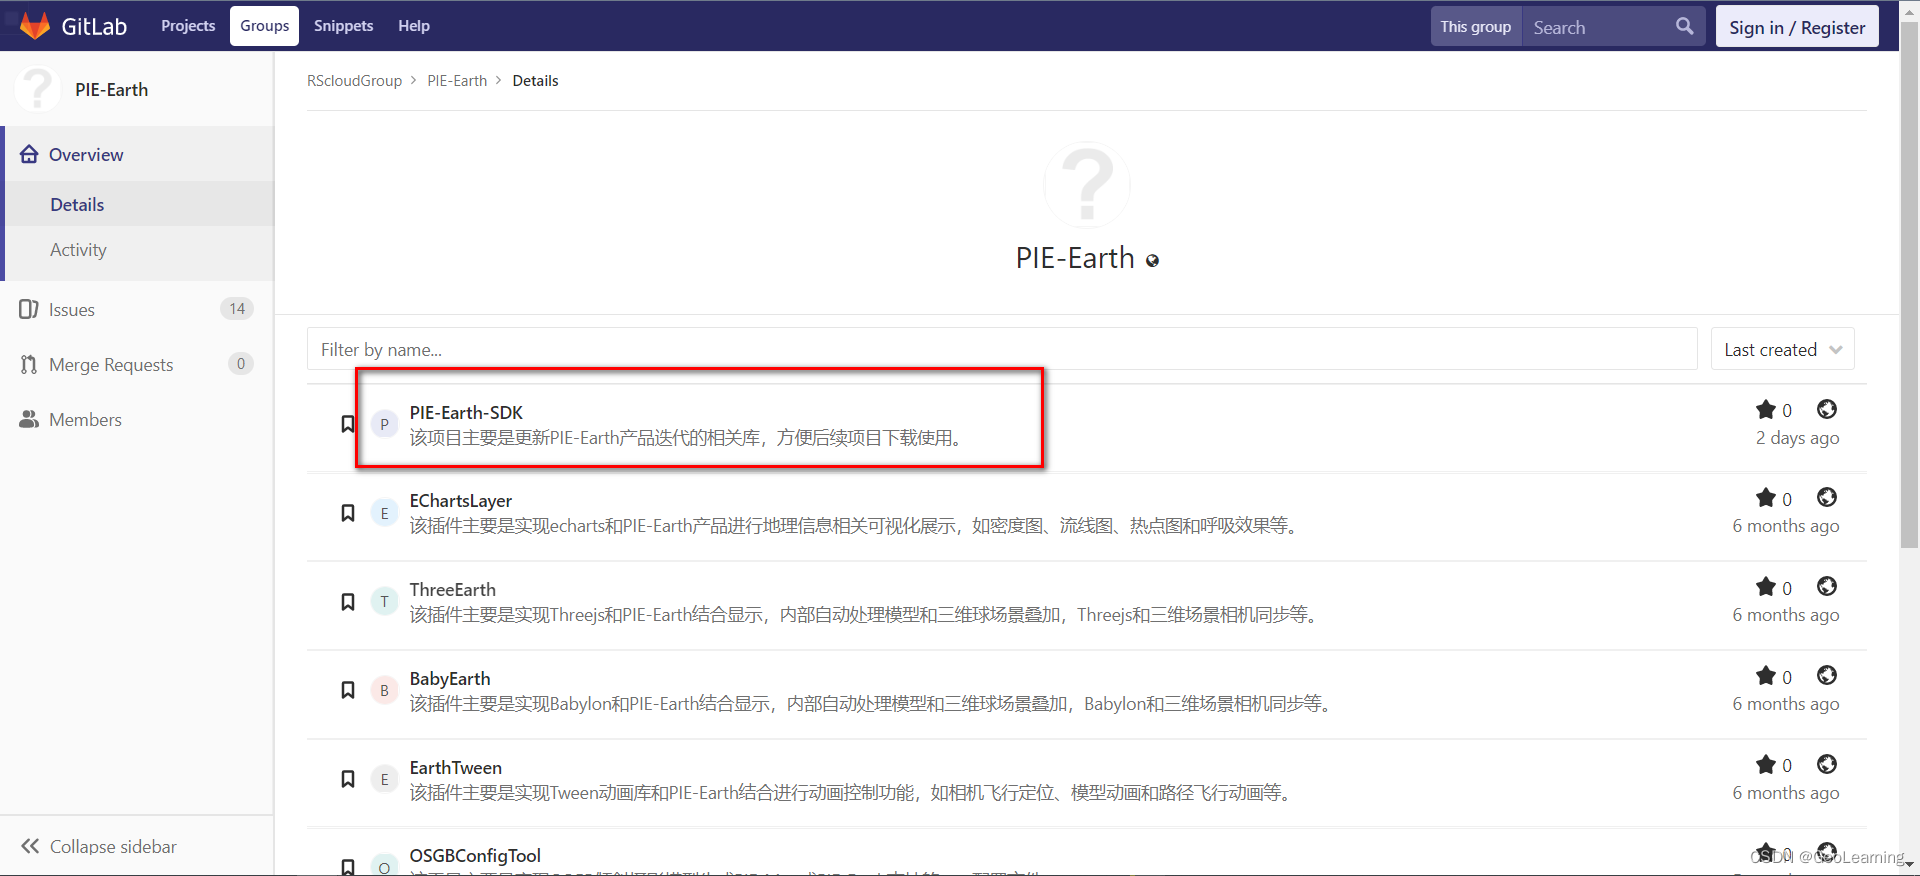Click the collapse sidebar double-chevron icon
Viewport: 1920px width, 876px height.
[x=30, y=846]
